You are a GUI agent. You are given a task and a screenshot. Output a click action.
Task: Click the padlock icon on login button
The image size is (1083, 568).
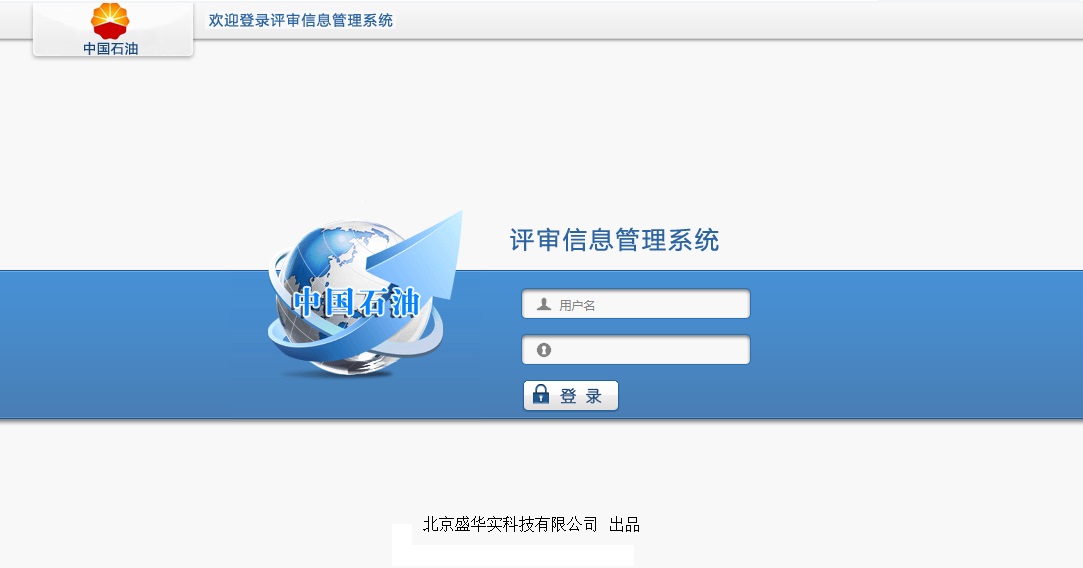(541, 394)
